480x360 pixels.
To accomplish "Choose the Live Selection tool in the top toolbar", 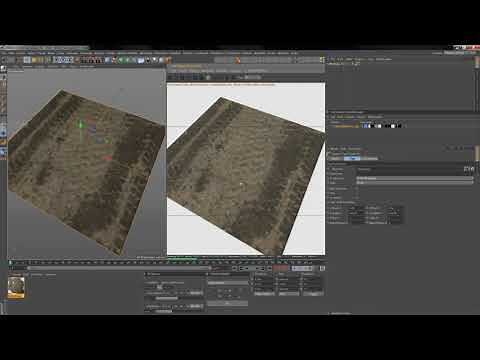I will point(19,60).
